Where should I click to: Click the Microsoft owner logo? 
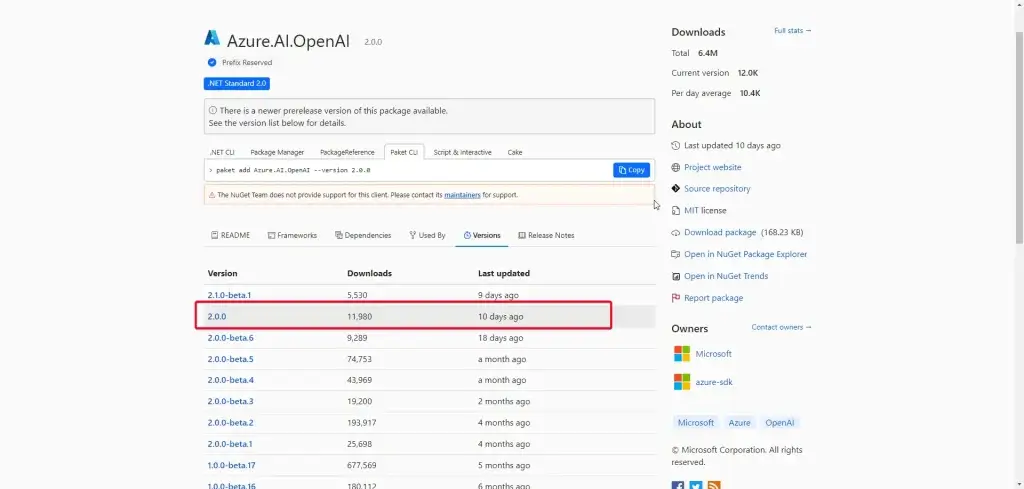(682, 354)
